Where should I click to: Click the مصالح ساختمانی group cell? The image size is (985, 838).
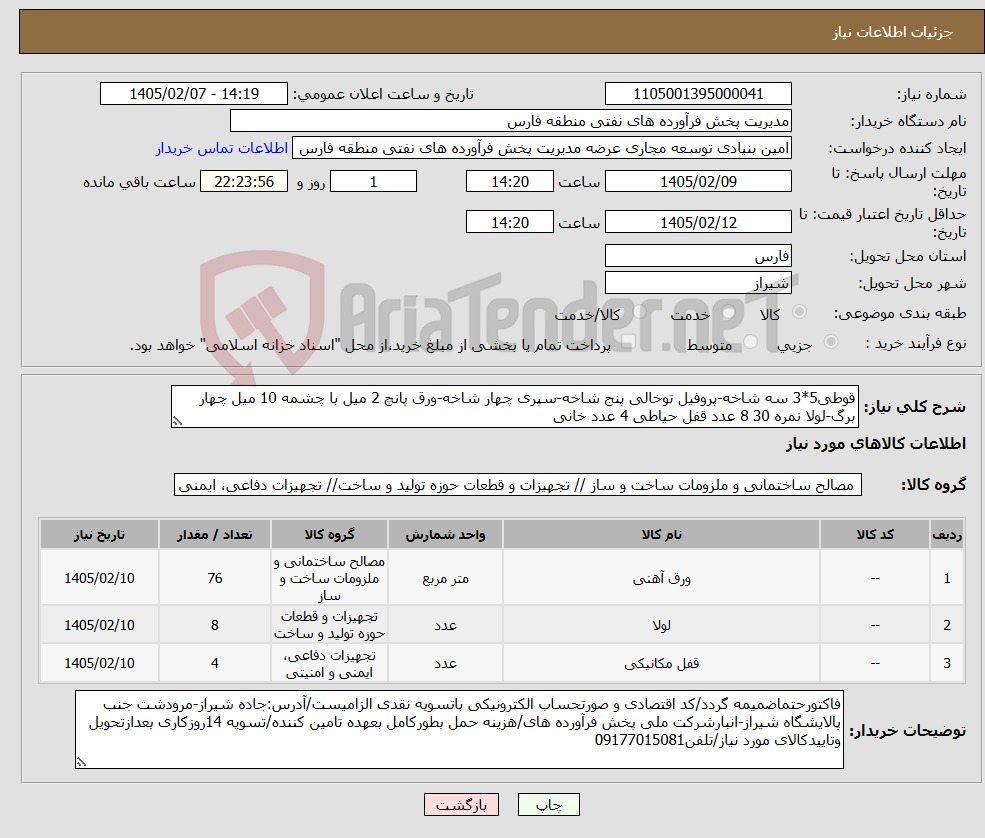[x=329, y=578]
